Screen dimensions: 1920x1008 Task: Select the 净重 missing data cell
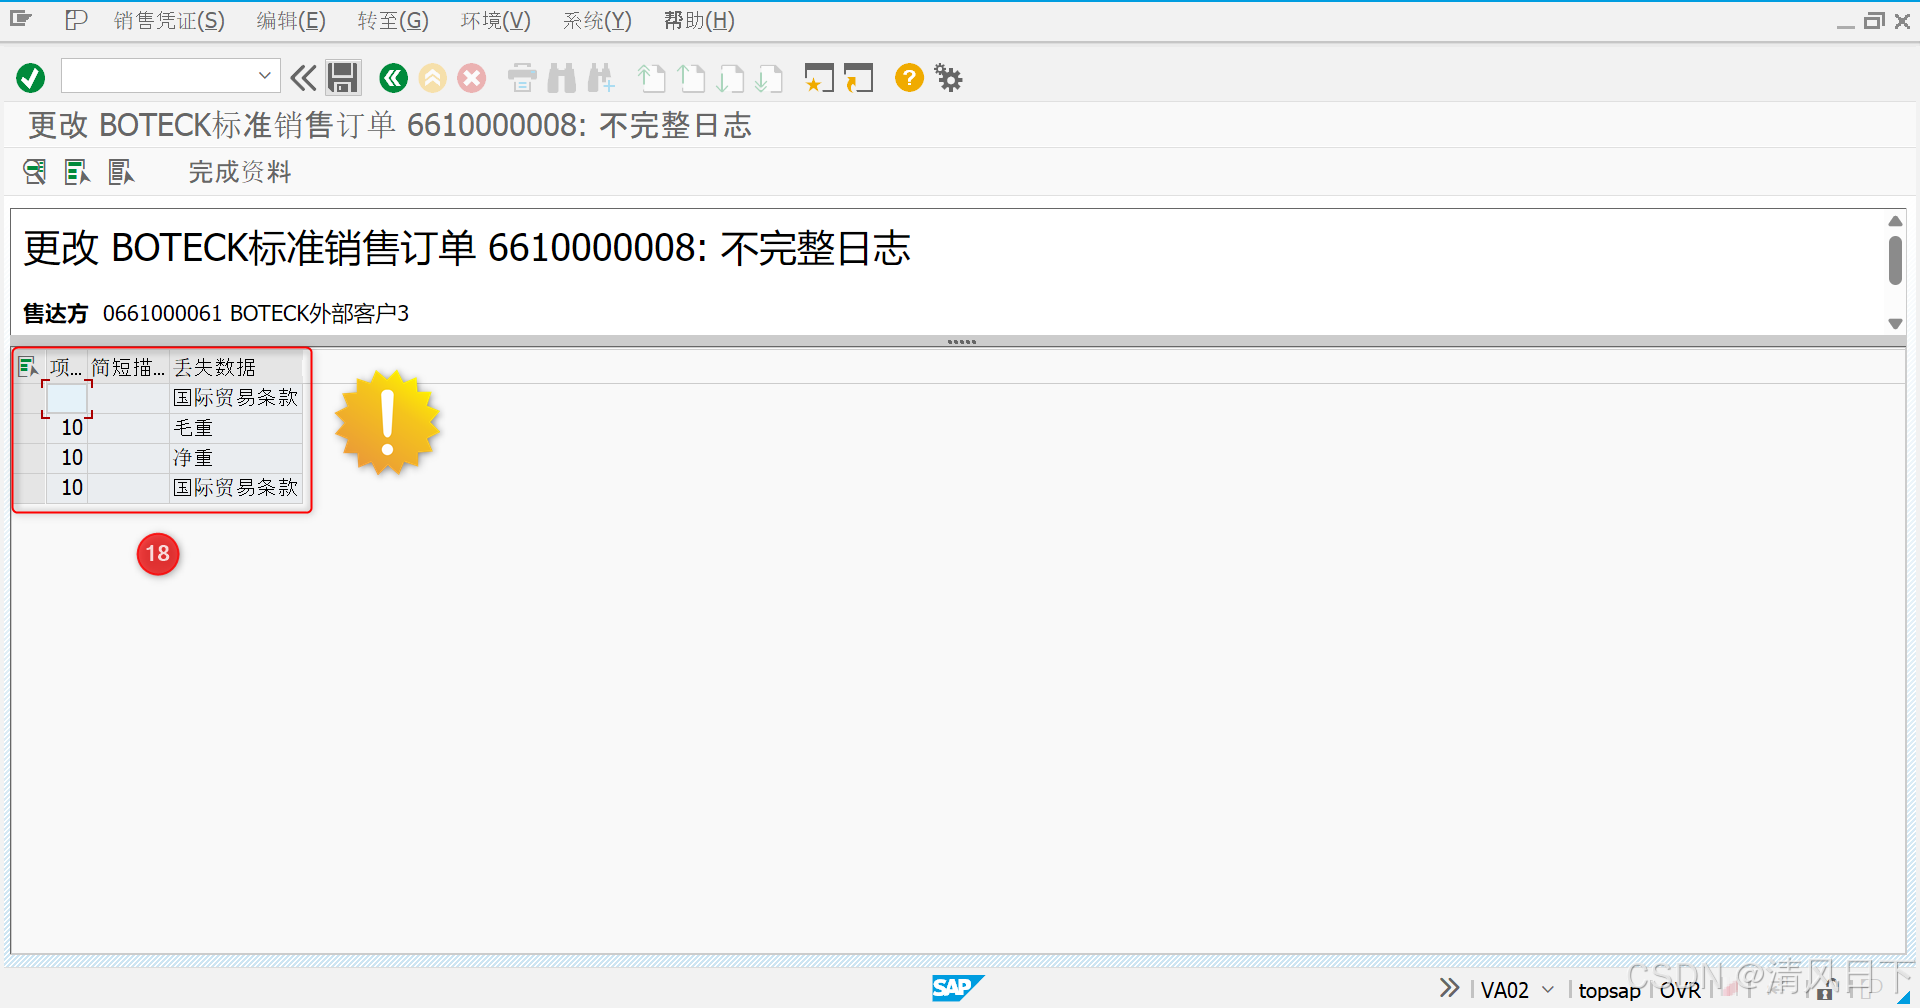pyautogui.click(x=236, y=457)
